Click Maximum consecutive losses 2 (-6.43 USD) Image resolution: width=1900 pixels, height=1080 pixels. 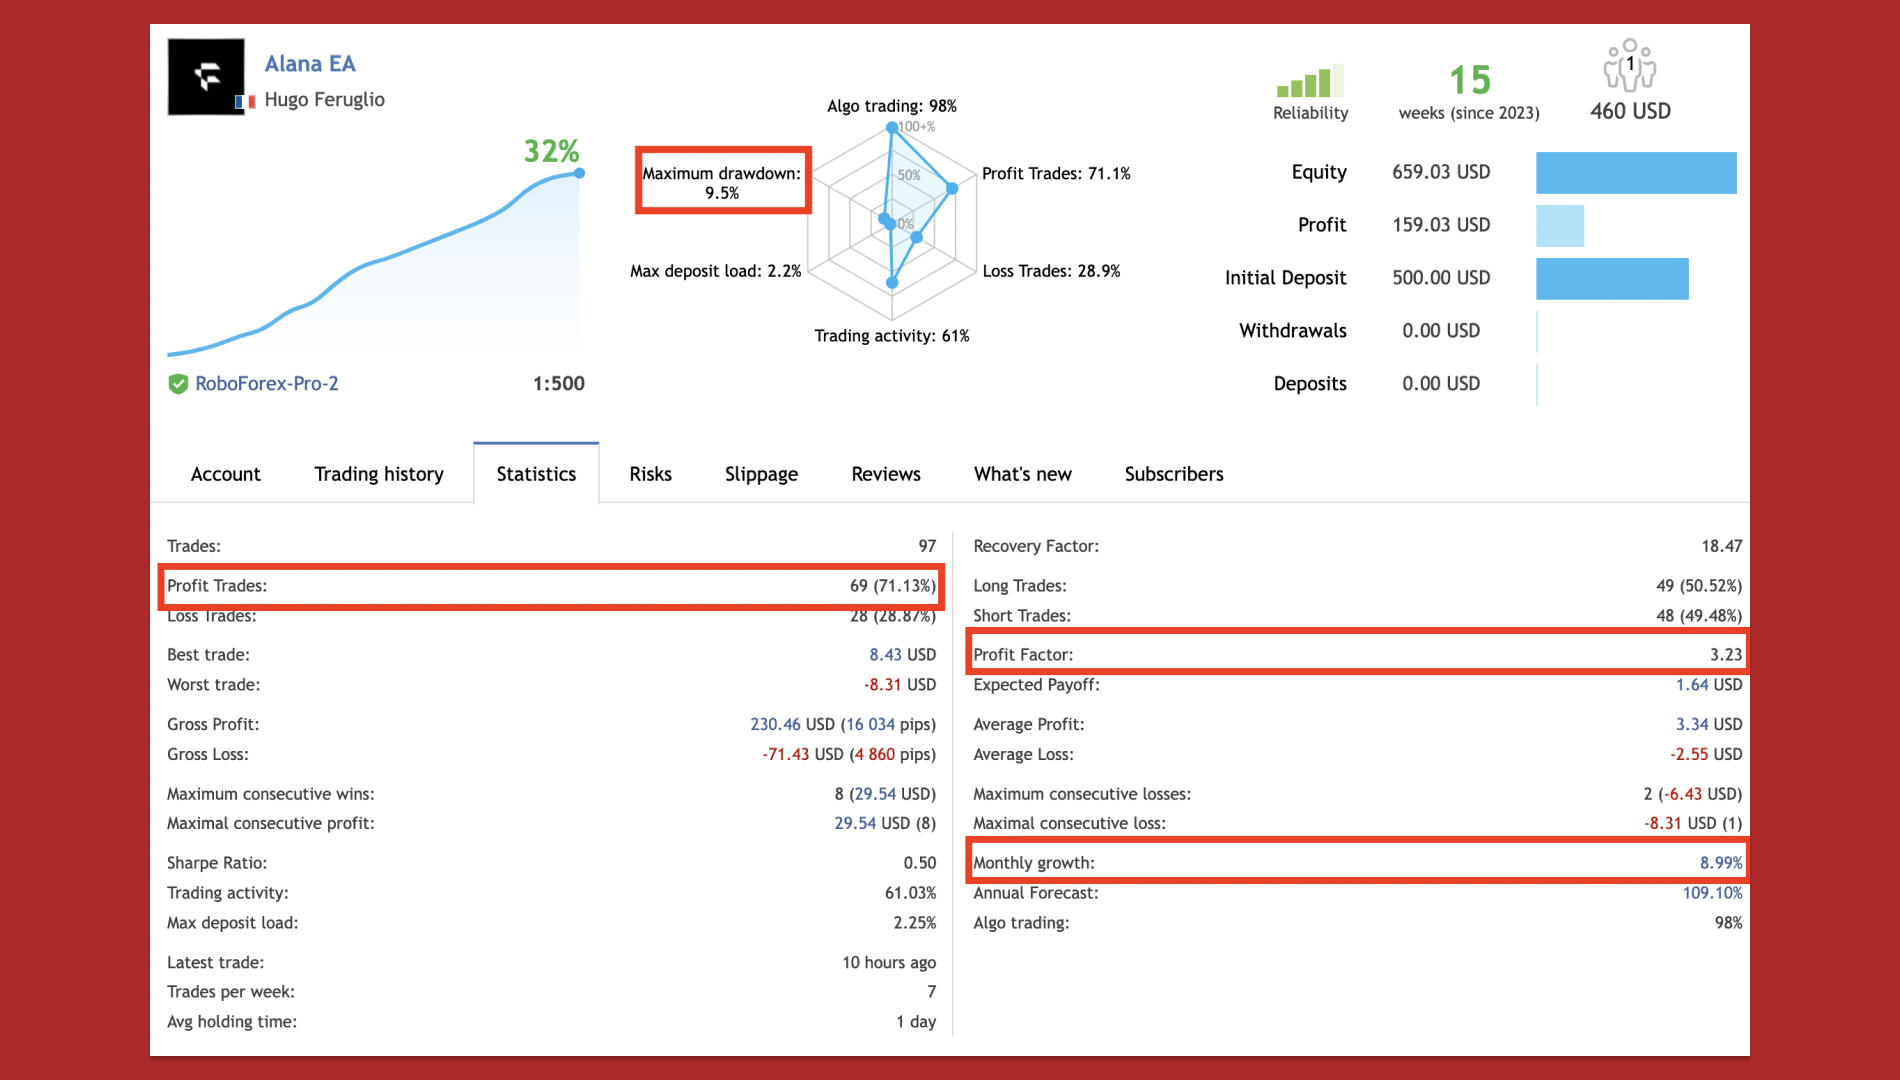pos(1692,794)
